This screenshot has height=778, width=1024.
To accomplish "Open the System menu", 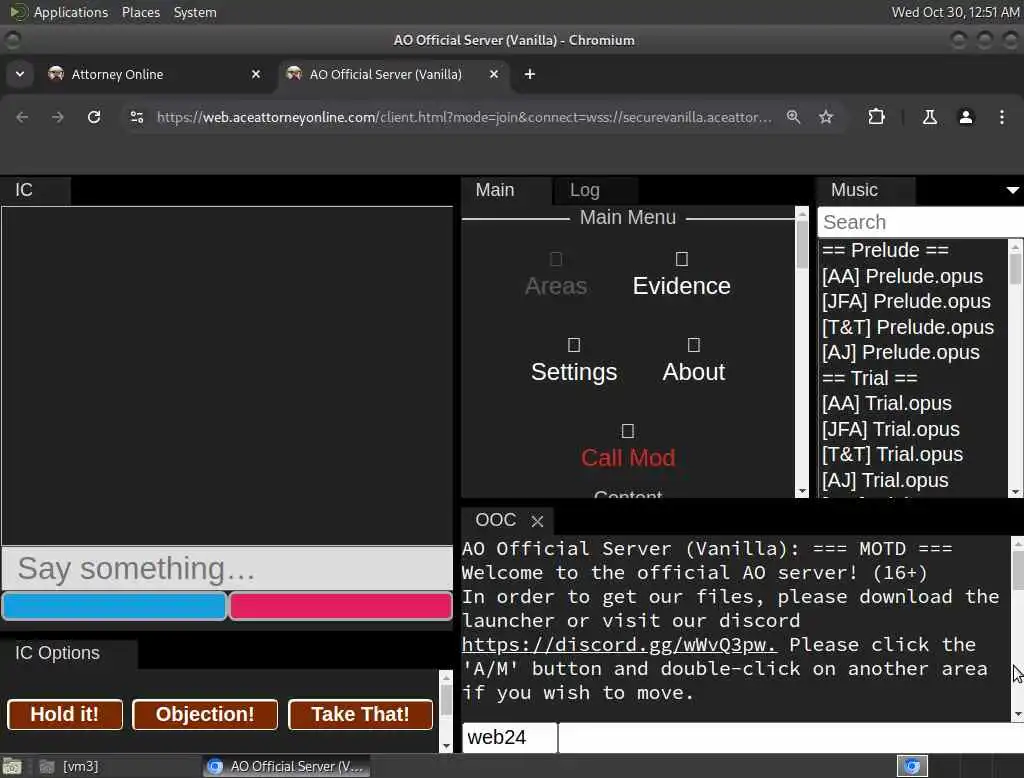I will (x=195, y=12).
